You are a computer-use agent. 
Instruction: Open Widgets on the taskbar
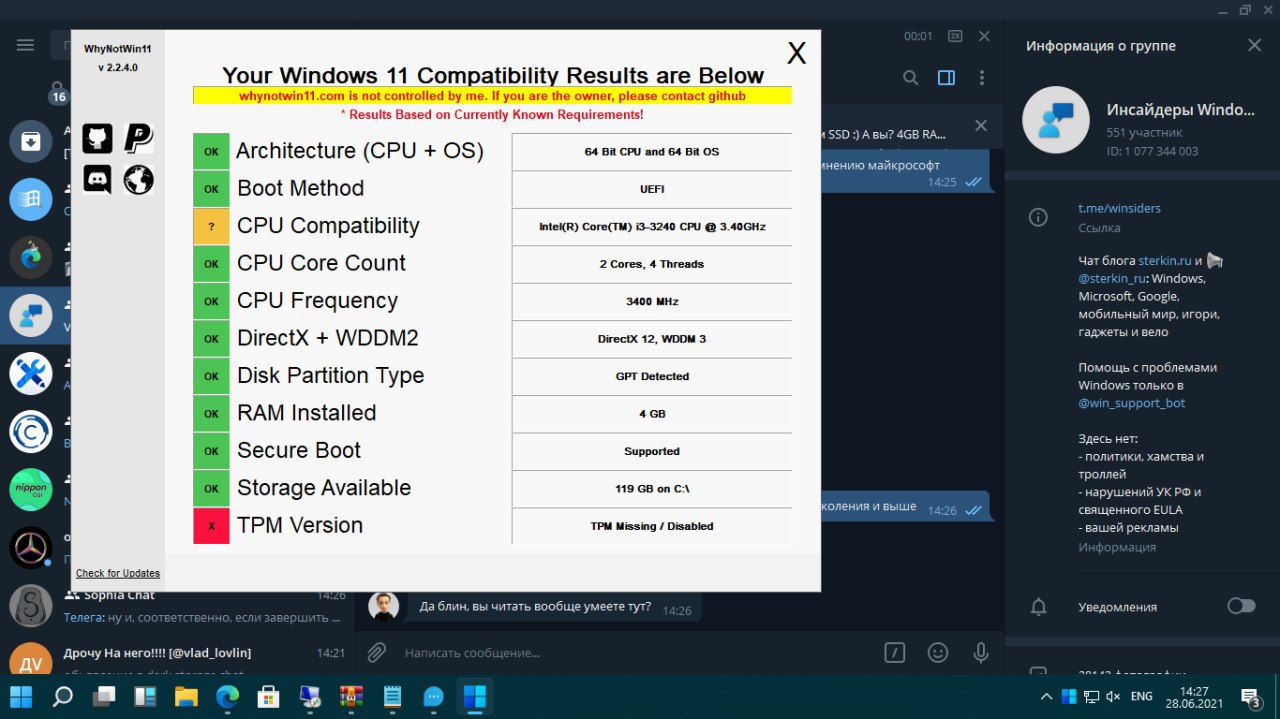[x=145, y=696]
